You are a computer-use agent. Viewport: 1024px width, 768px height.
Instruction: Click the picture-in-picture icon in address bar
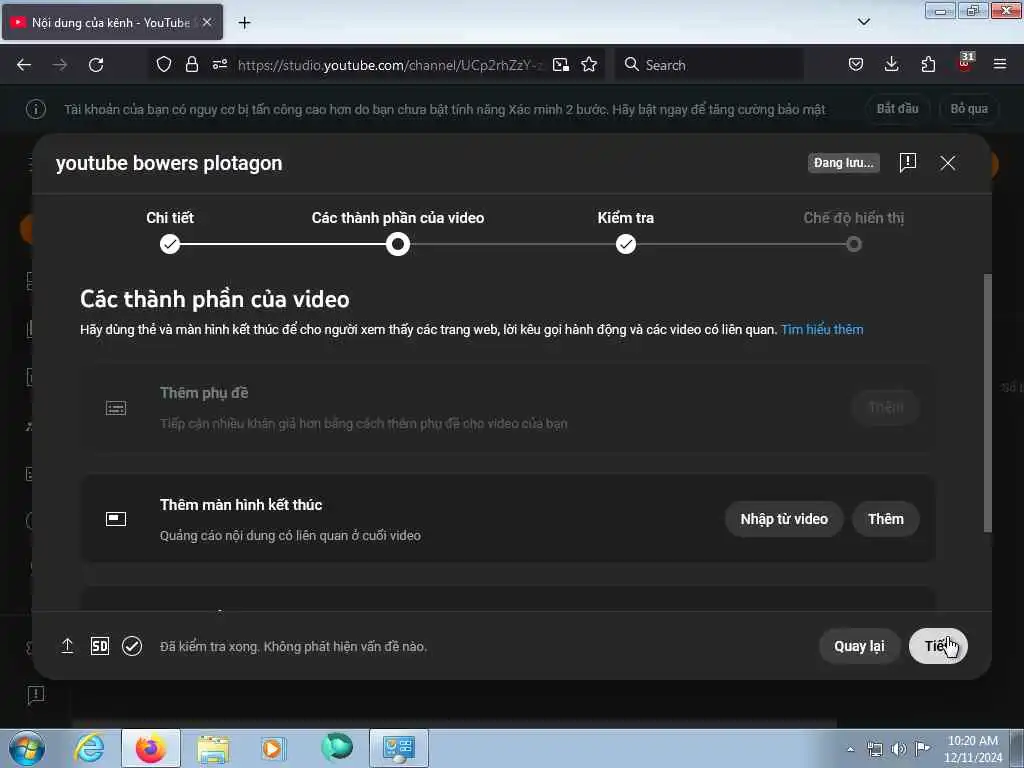tap(560, 65)
